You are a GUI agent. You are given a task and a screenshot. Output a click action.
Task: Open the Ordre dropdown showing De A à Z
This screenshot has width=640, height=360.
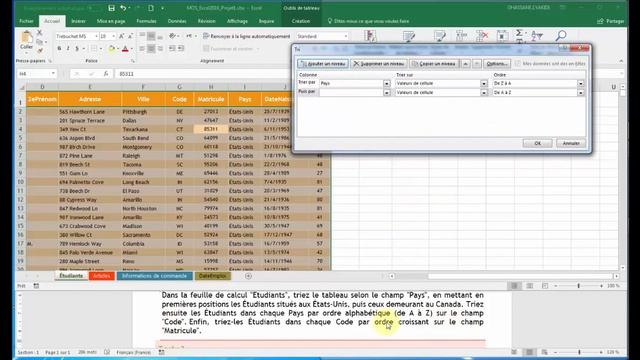click(x=580, y=93)
